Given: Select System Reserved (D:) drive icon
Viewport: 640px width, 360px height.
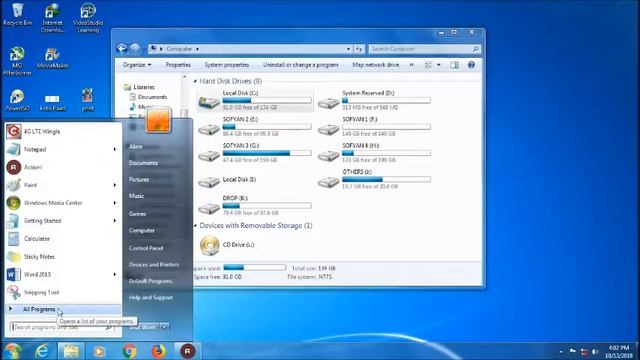Looking at the screenshot, I should (x=328, y=102).
